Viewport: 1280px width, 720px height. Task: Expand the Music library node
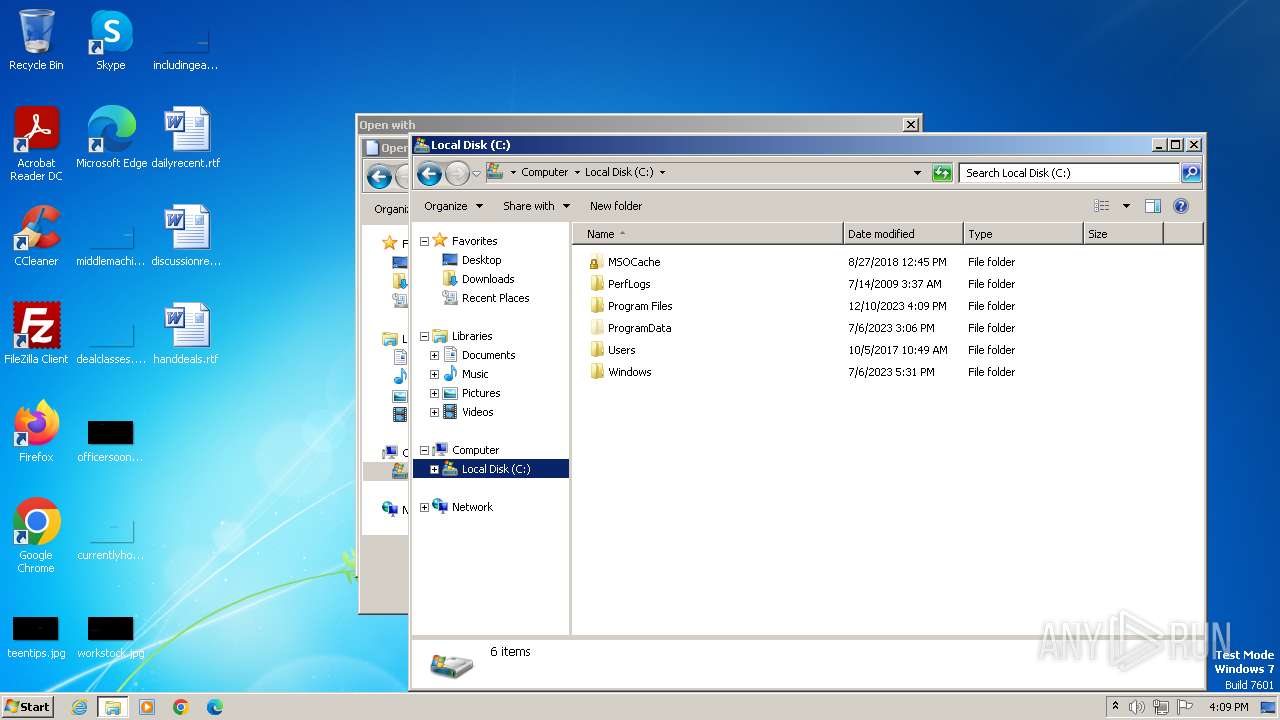pos(434,374)
